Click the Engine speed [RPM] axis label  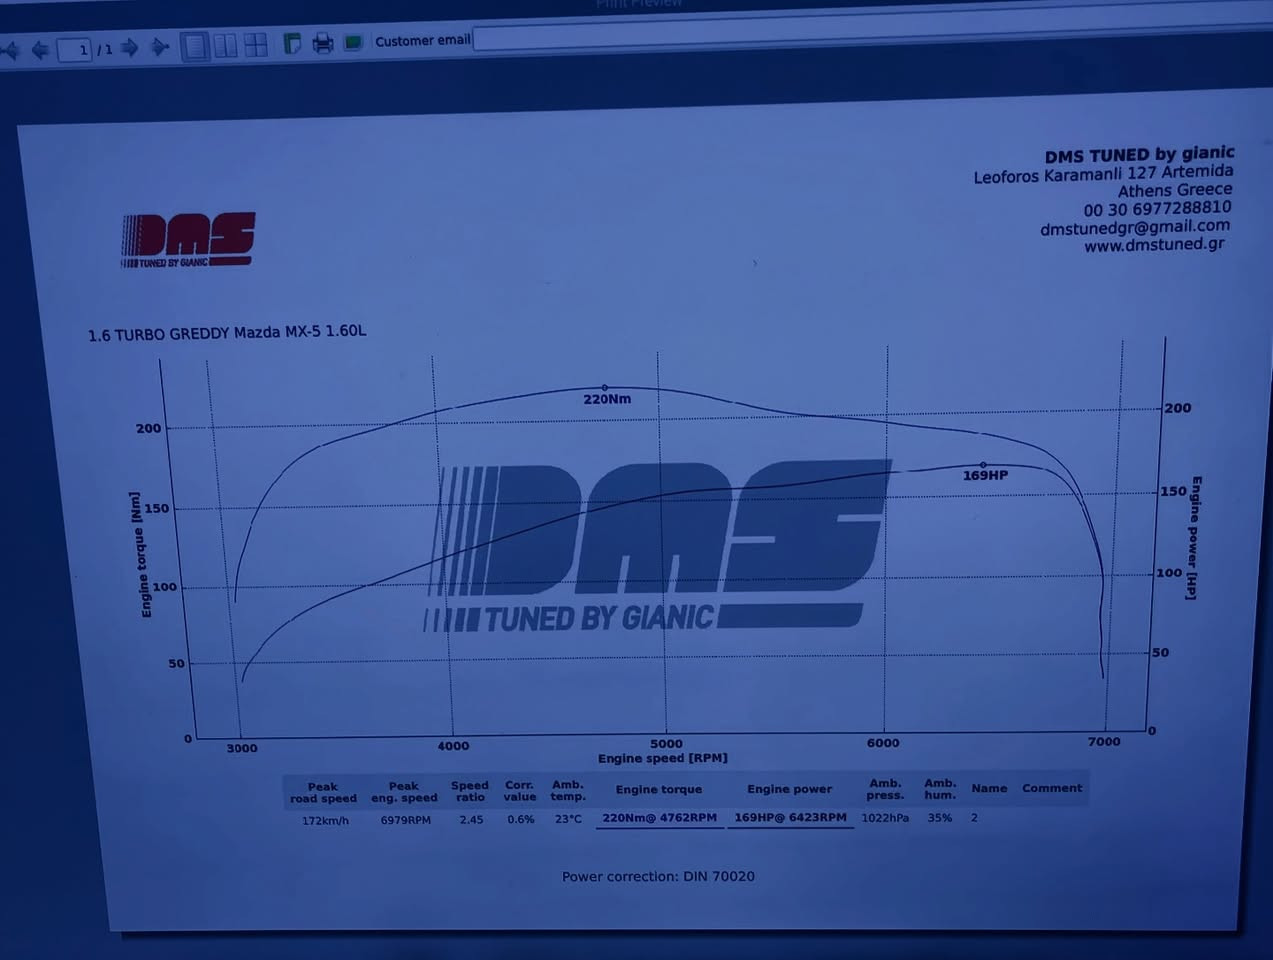tap(663, 758)
